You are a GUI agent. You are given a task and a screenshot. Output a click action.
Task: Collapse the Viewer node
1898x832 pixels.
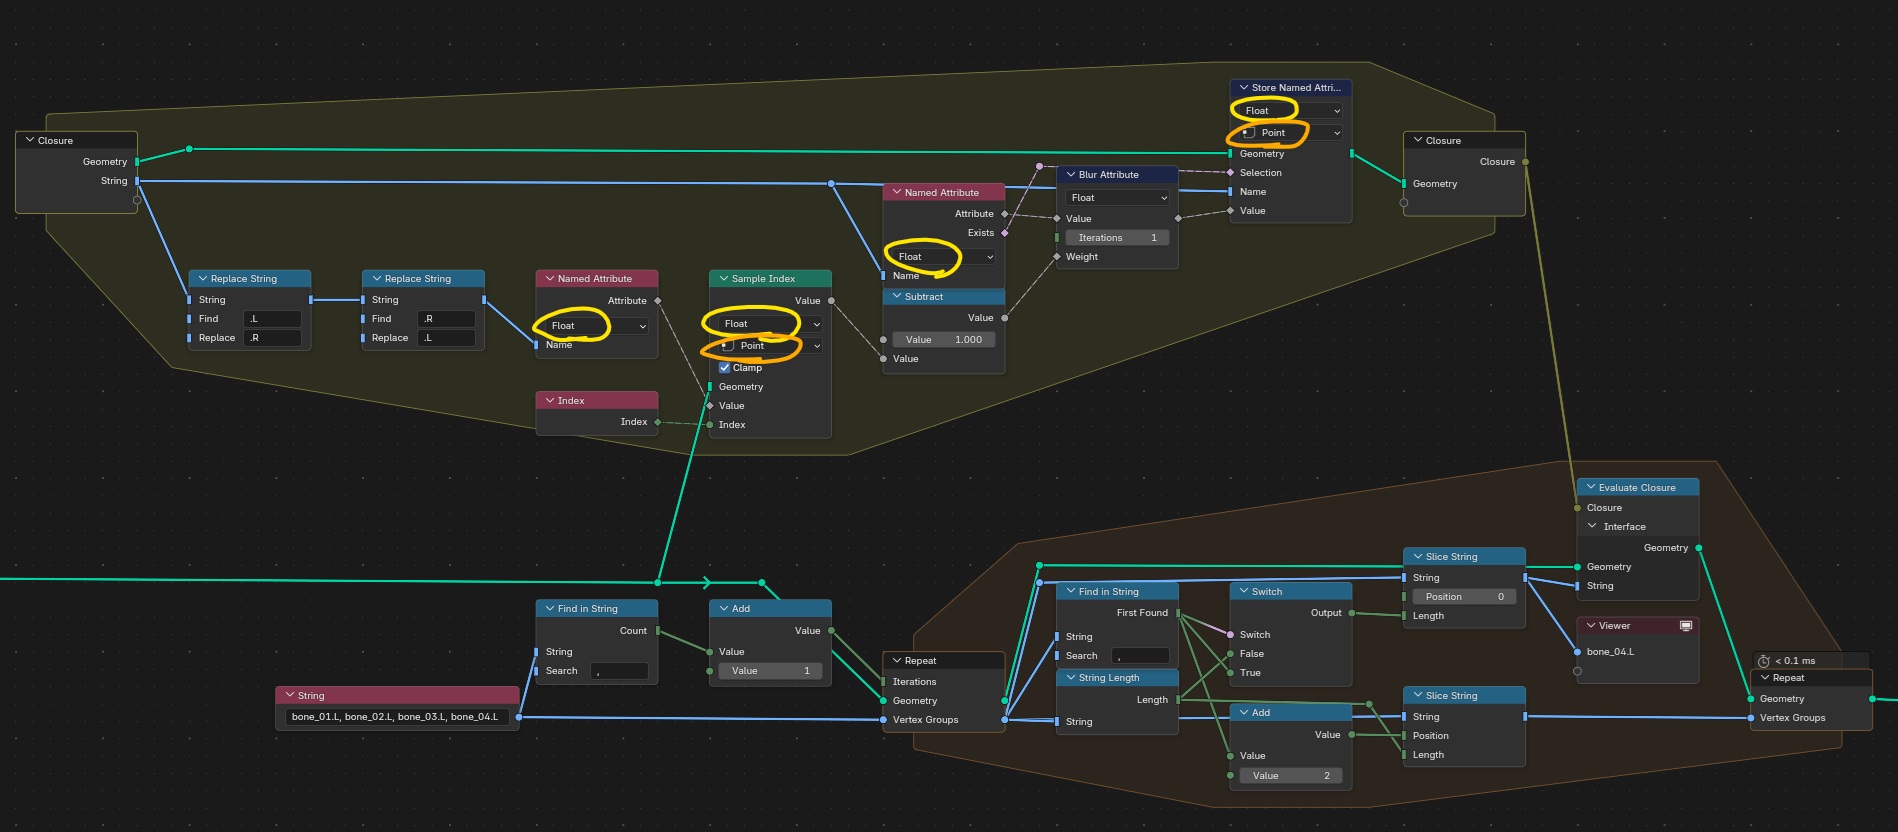pos(1591,626)
